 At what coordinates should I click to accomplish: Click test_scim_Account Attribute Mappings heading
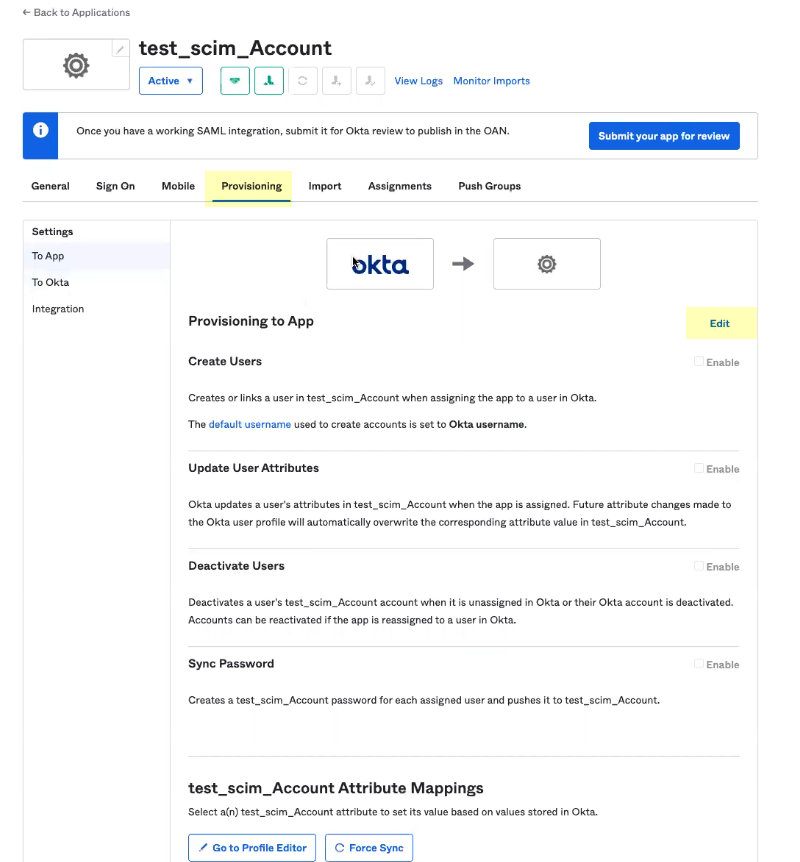pyautogui.click(x=335, y=788)
